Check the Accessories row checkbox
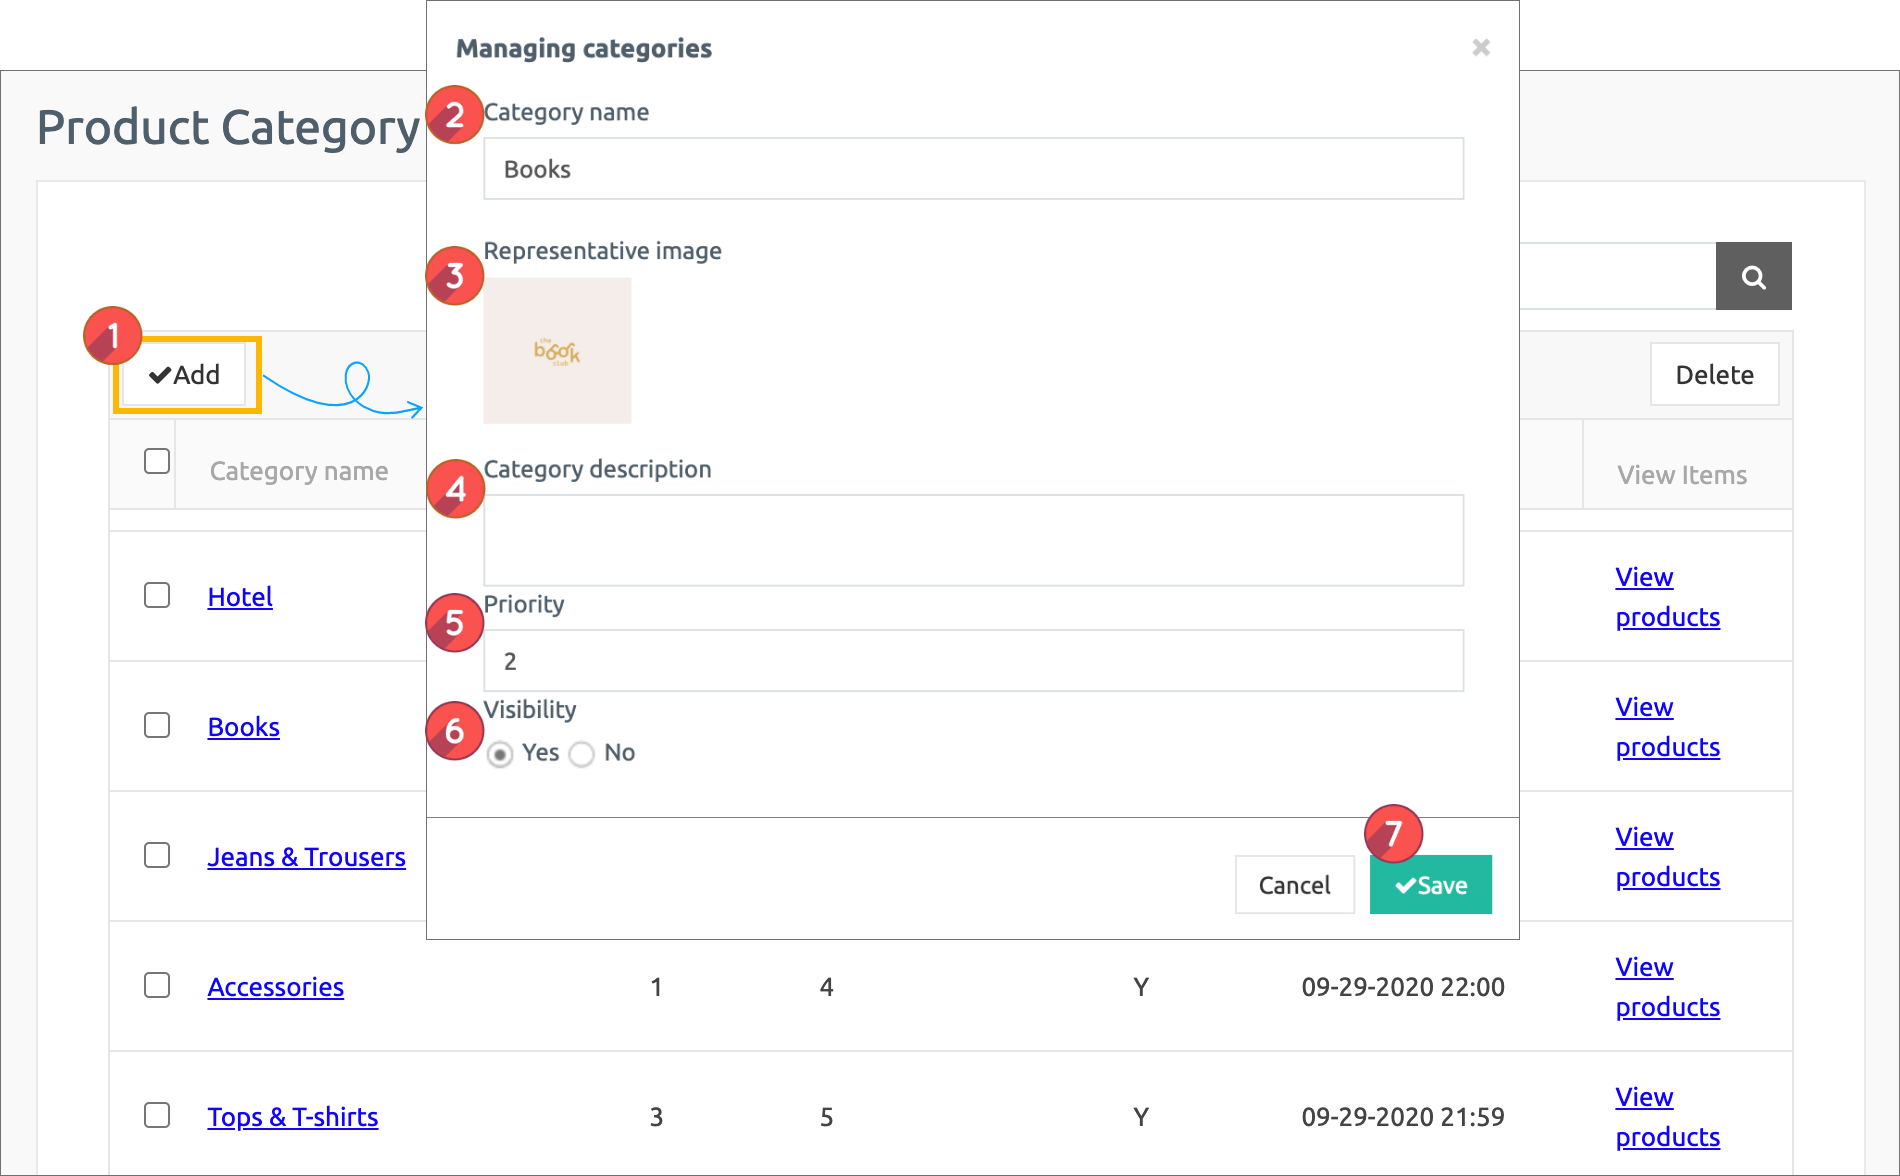 157,986
